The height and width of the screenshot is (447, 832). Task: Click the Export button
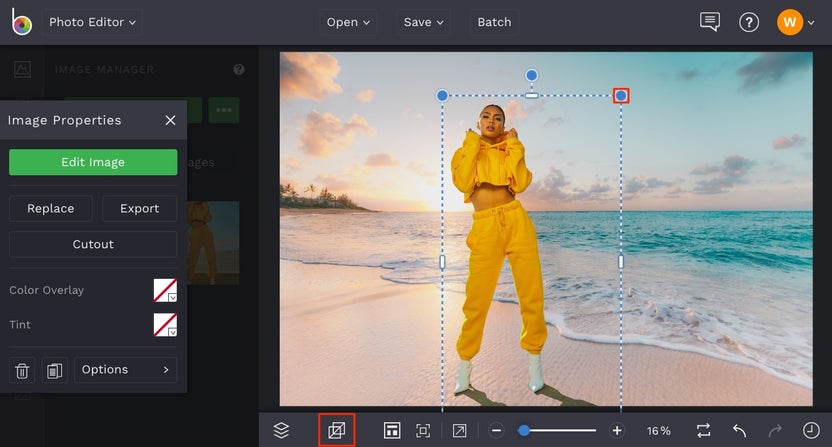[140, 209]
